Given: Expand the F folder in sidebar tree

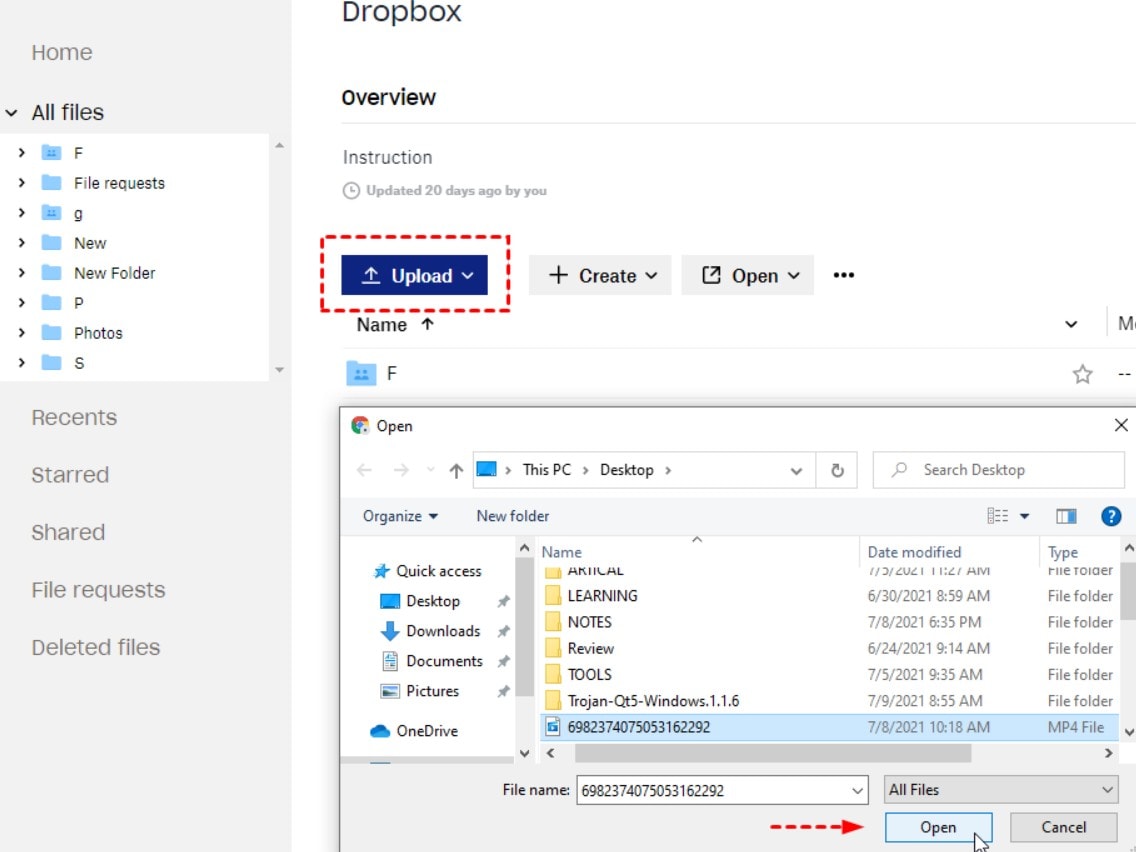Looking at the screenshot, I should (x=22, y=152).
